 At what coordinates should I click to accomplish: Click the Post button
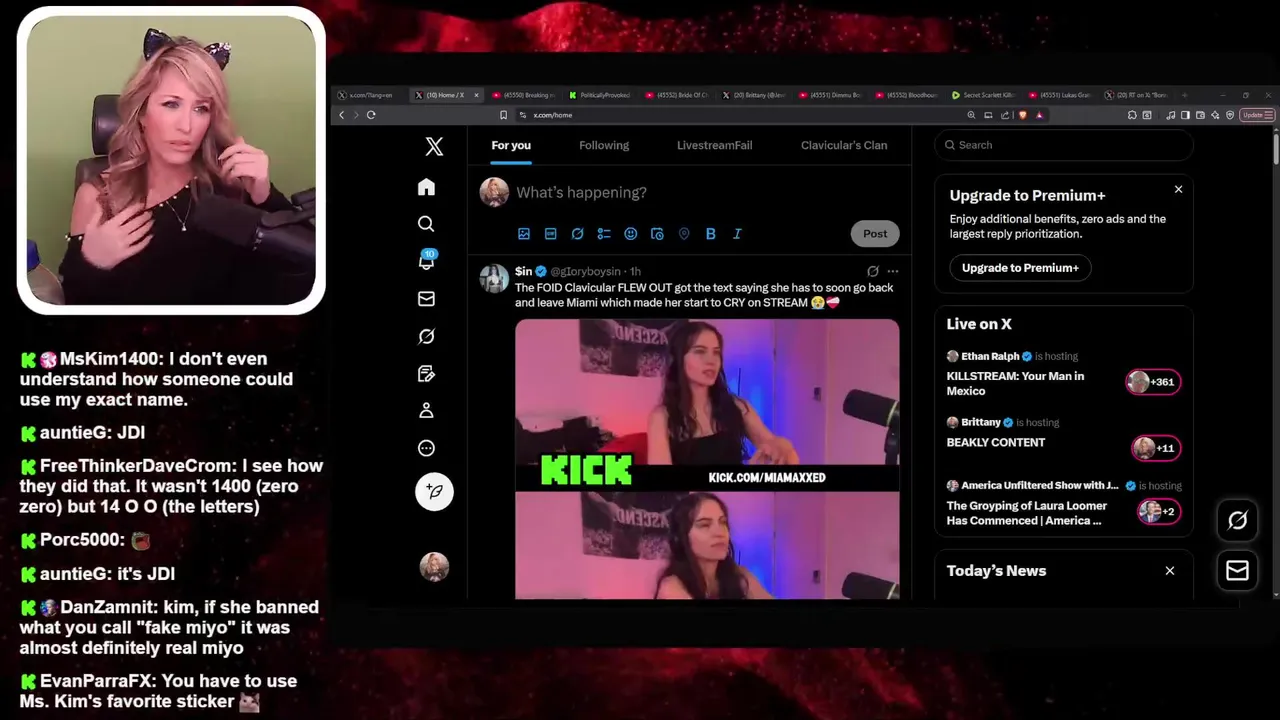(875, 233)
